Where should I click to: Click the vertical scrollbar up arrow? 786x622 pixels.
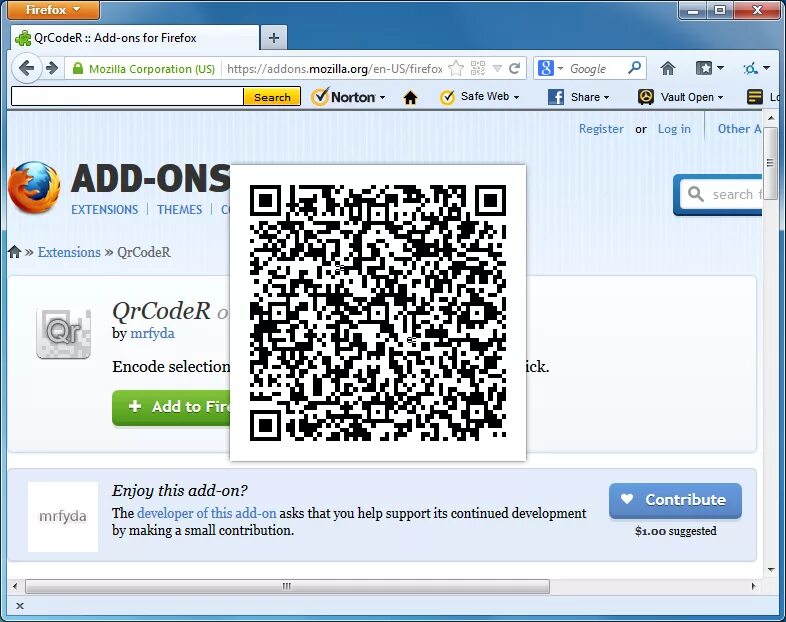pyautogui.click(x=771, y=118)
